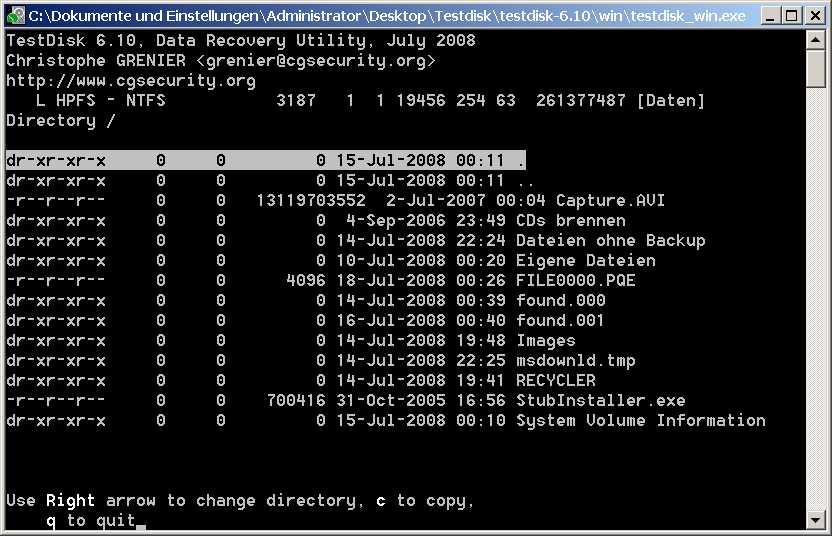
Task: Click the vertical scrollbar thumb
Action: 816,68
